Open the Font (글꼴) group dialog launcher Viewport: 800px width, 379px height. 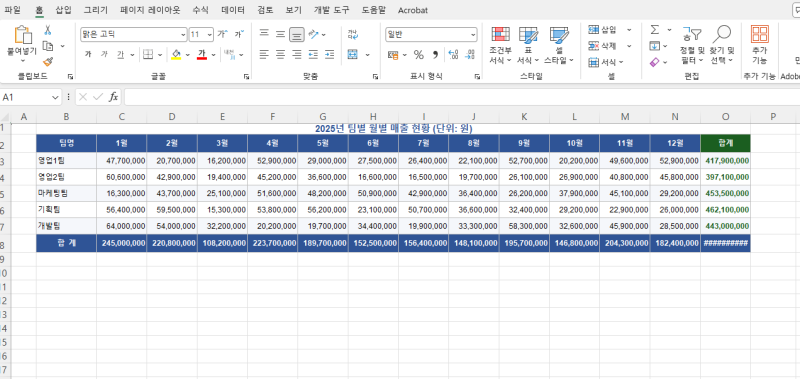point(246,77)
